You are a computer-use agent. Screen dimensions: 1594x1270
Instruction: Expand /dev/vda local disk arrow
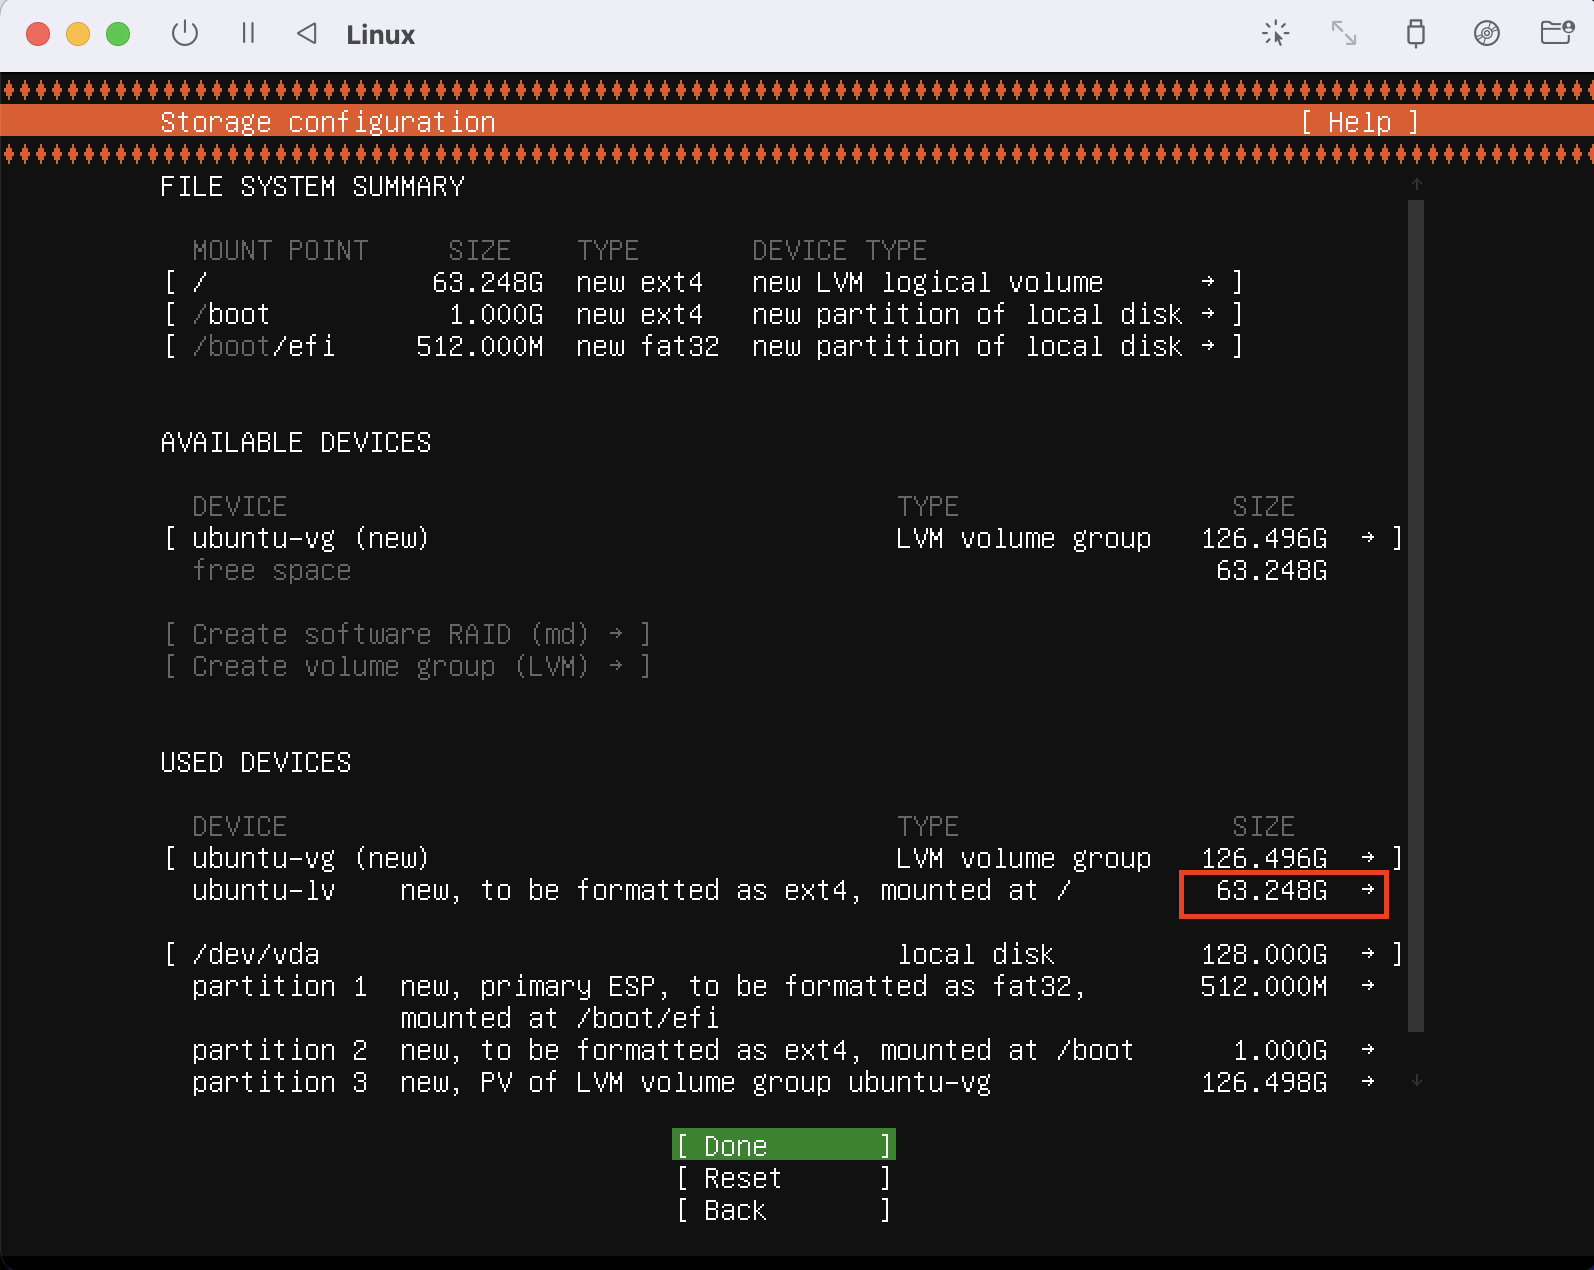[1368, 954]
